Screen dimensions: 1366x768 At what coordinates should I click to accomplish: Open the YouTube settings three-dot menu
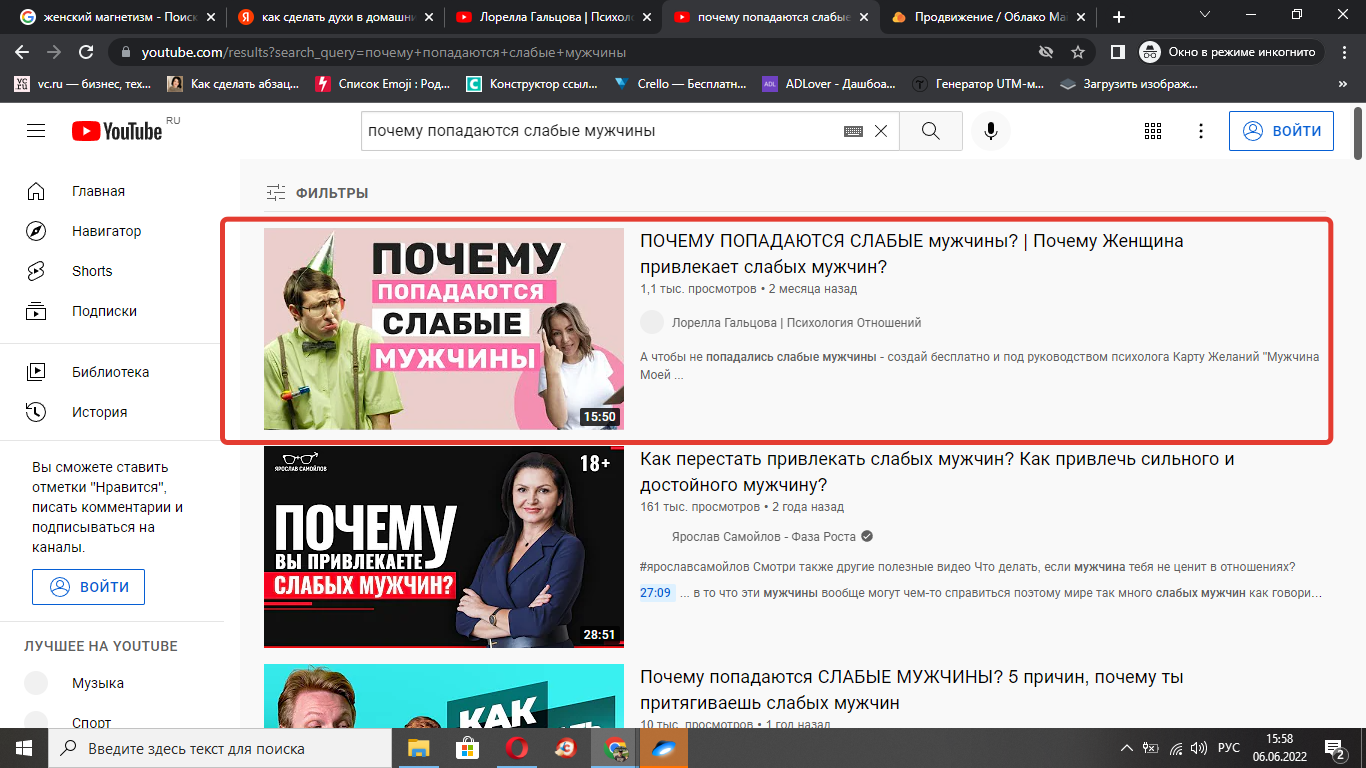[x=1201, y=131]
